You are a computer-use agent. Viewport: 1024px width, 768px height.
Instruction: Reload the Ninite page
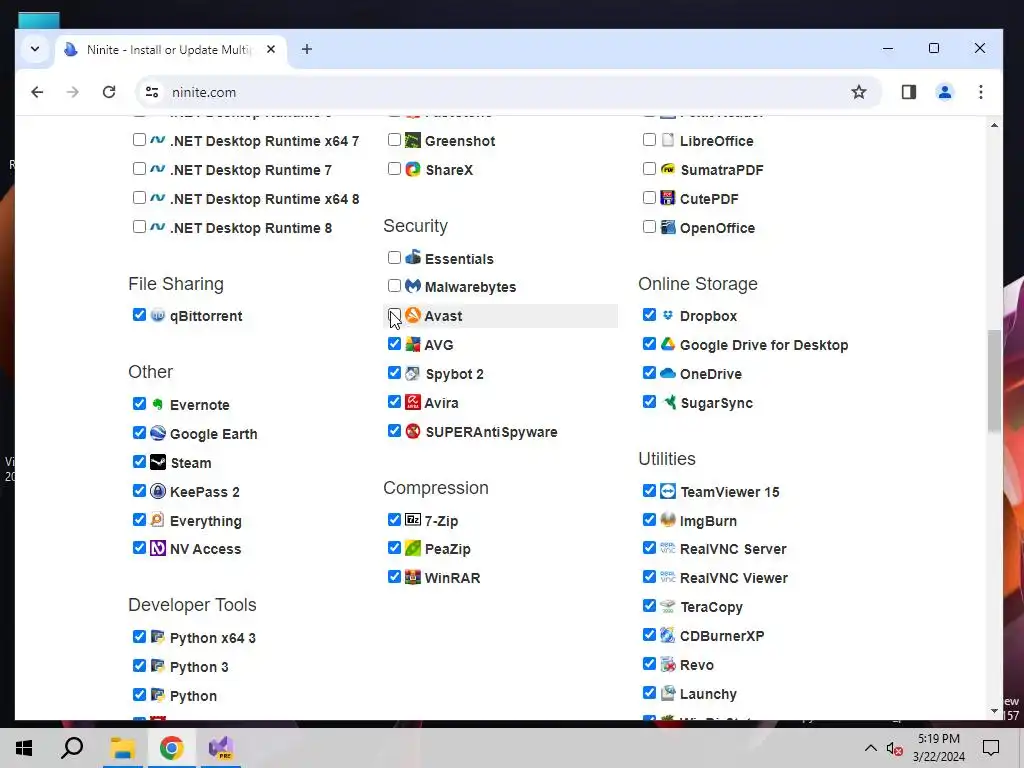(109, 92)
